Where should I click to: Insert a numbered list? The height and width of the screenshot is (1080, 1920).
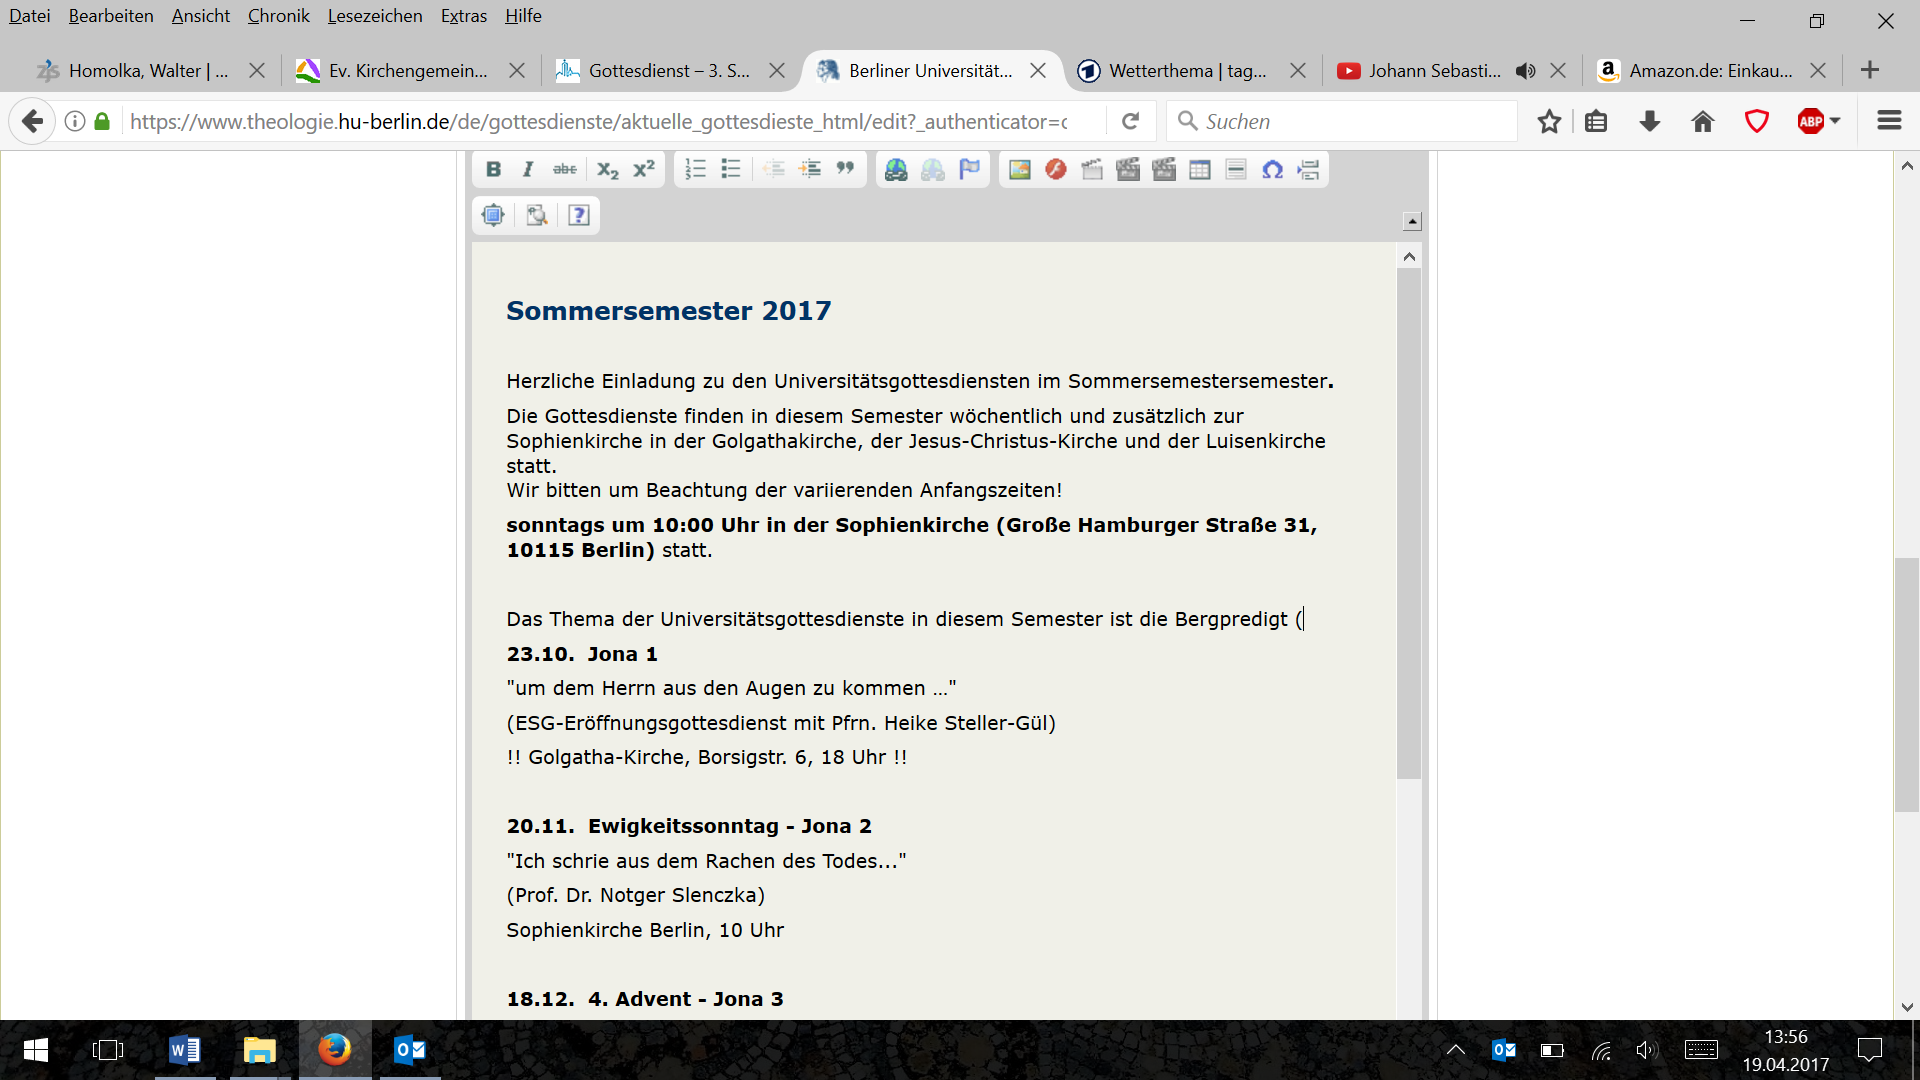click(695, 169)
